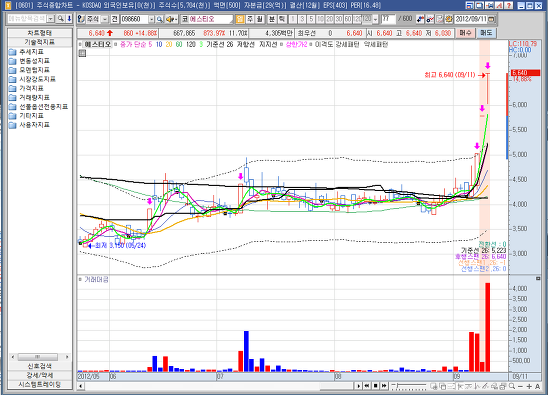Open the 시스템트레이딩 panel tab

40,385
